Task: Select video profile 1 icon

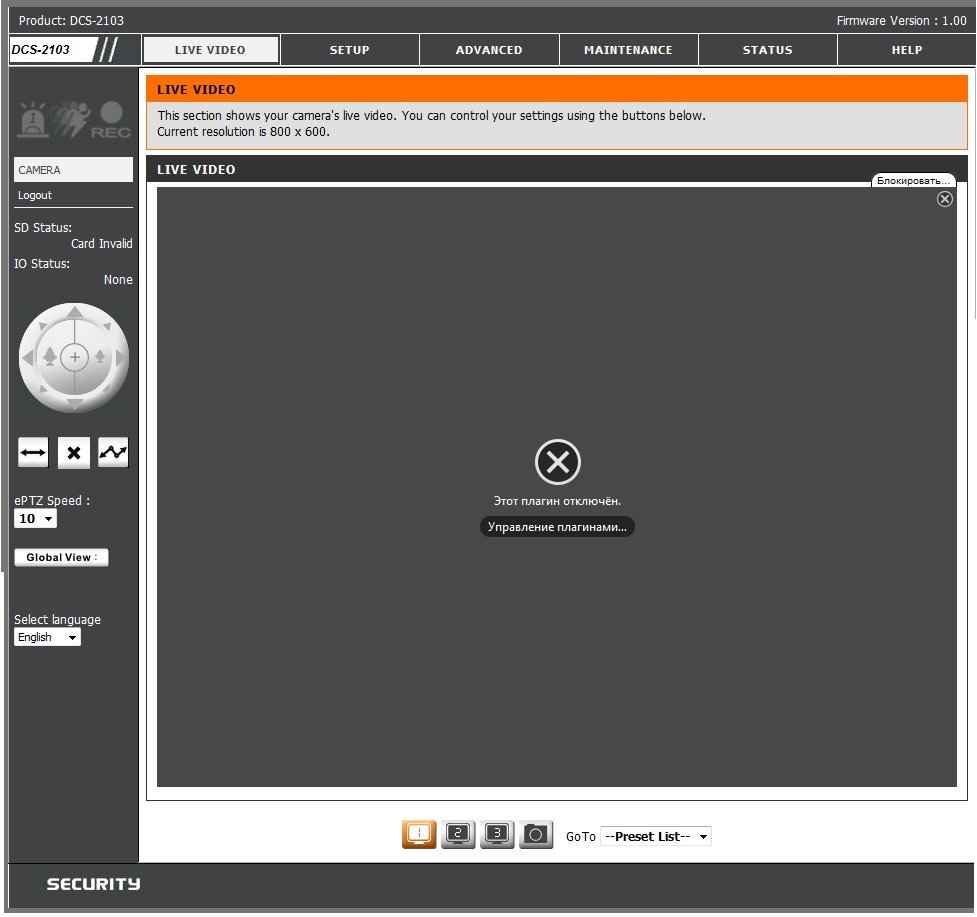Action: coord(419,834)
